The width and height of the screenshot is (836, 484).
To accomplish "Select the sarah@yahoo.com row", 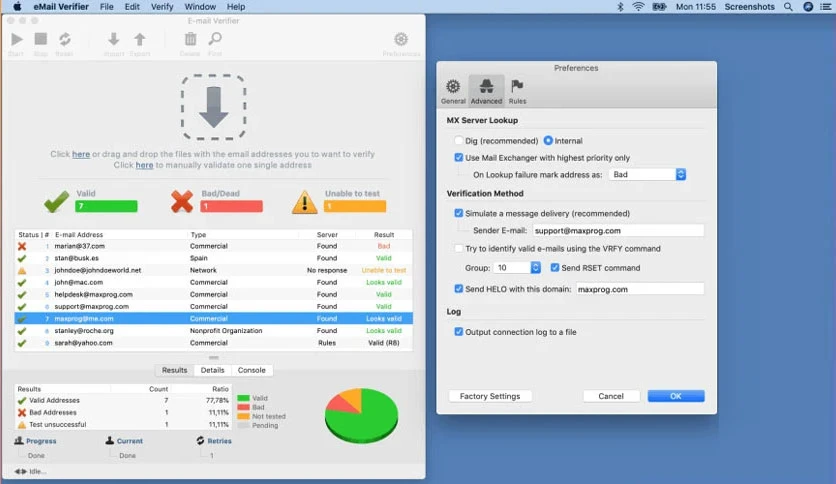I will (x=214, y=343).
